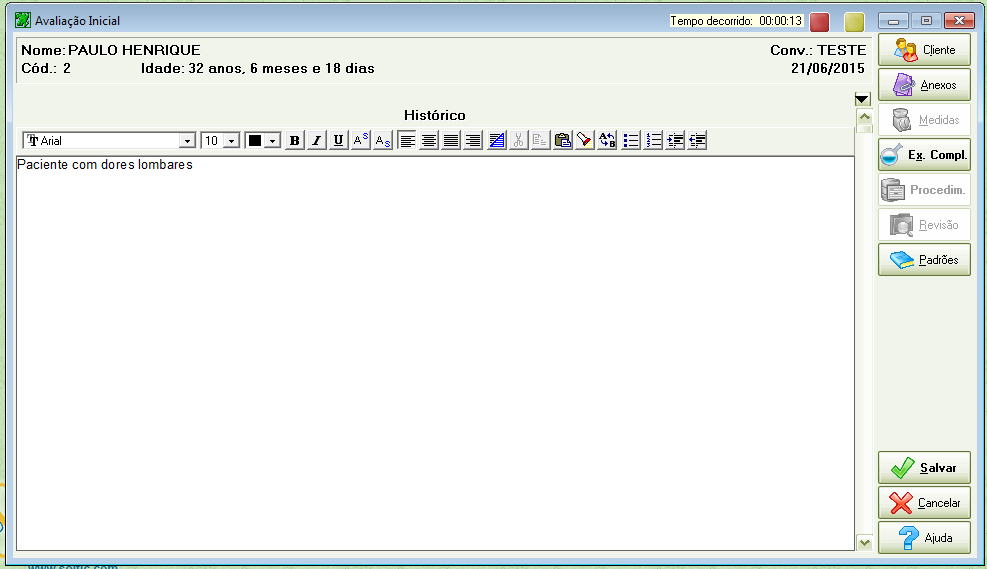Click inside the Histórico text area
Viewport: 987px width, 569px height.
pos(435,350)
